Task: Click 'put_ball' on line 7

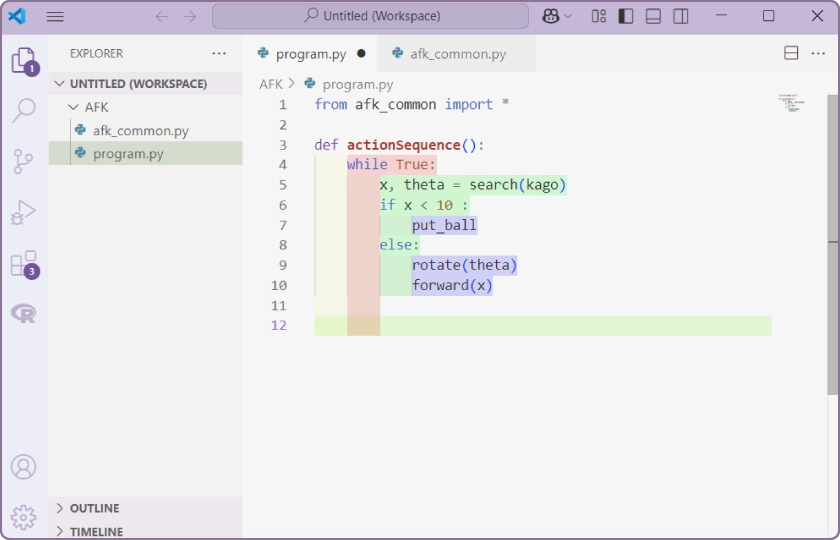Action: (x=444, y=225)
